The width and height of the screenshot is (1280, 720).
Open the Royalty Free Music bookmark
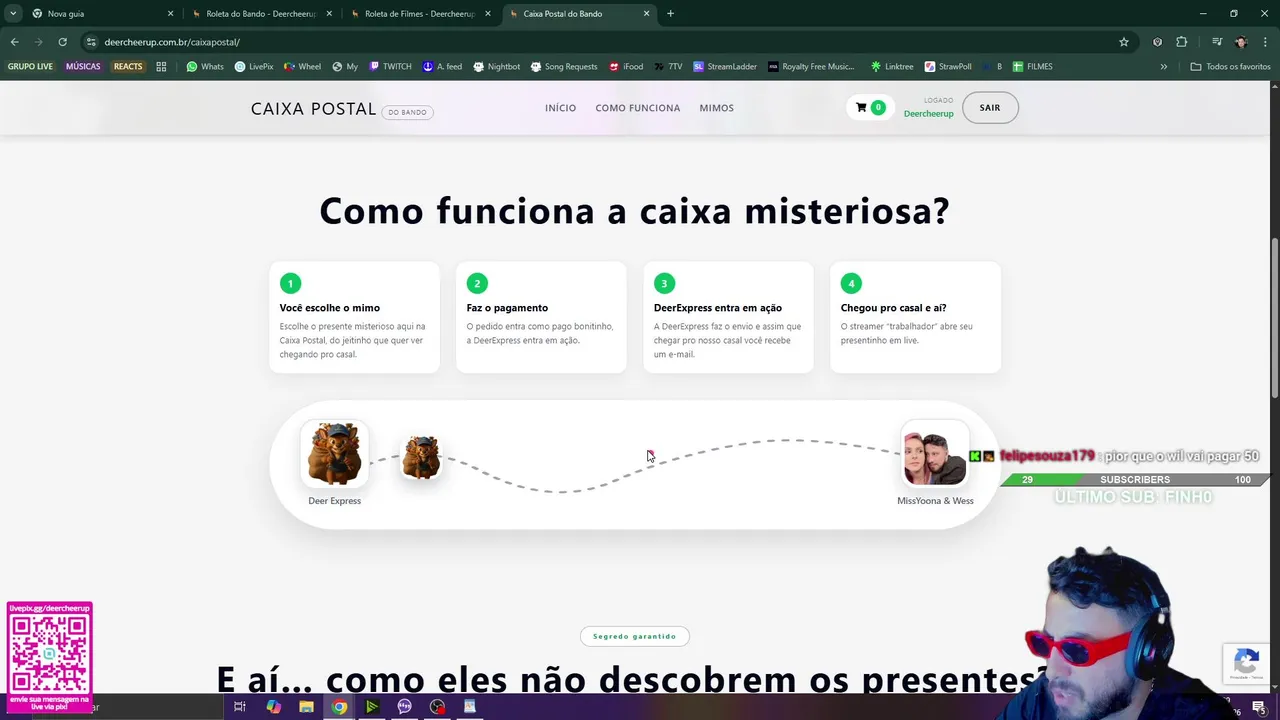811,67
